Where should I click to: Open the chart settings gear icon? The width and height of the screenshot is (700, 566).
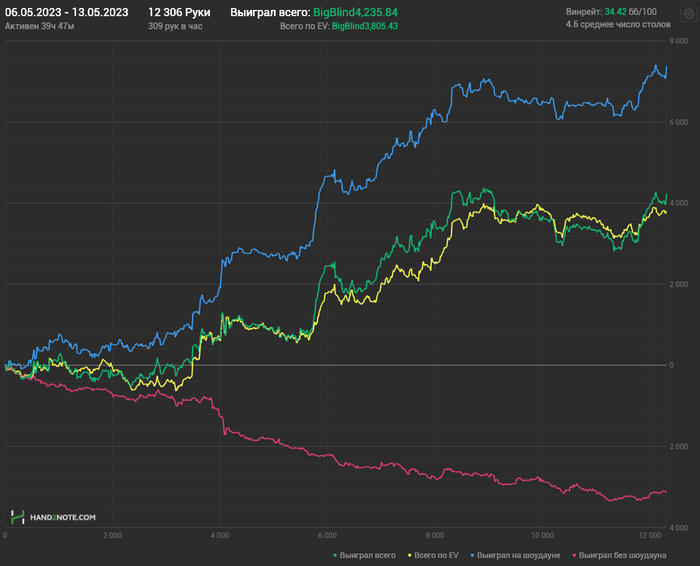688,14
